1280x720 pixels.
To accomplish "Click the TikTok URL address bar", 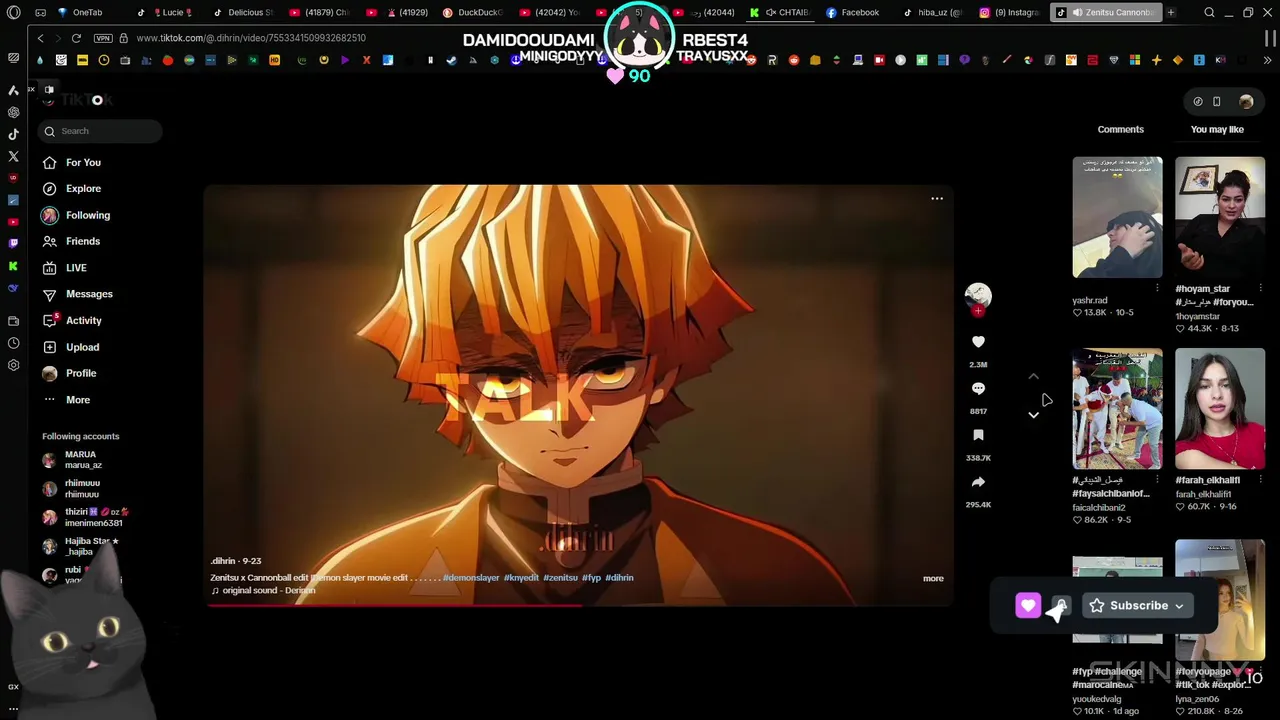I will tap(251, 38).
